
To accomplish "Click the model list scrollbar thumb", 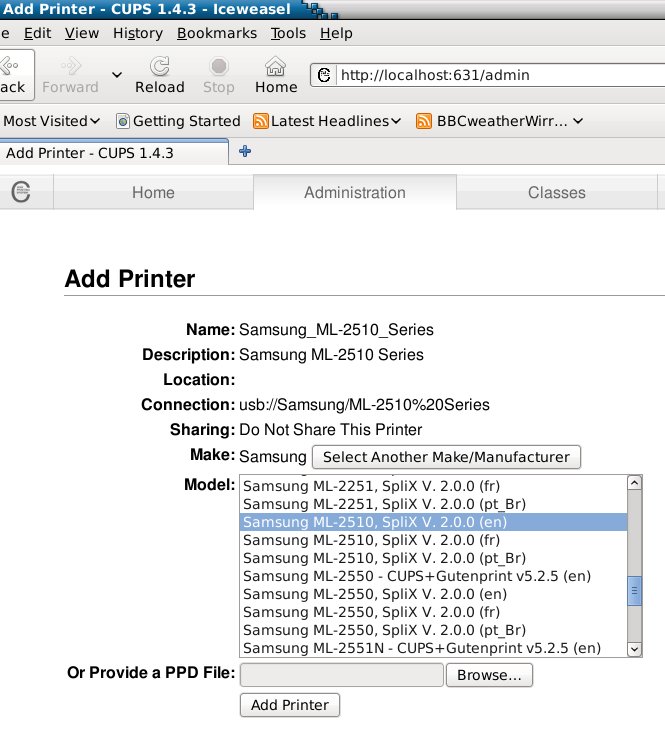I will click(x=634, y=591).
